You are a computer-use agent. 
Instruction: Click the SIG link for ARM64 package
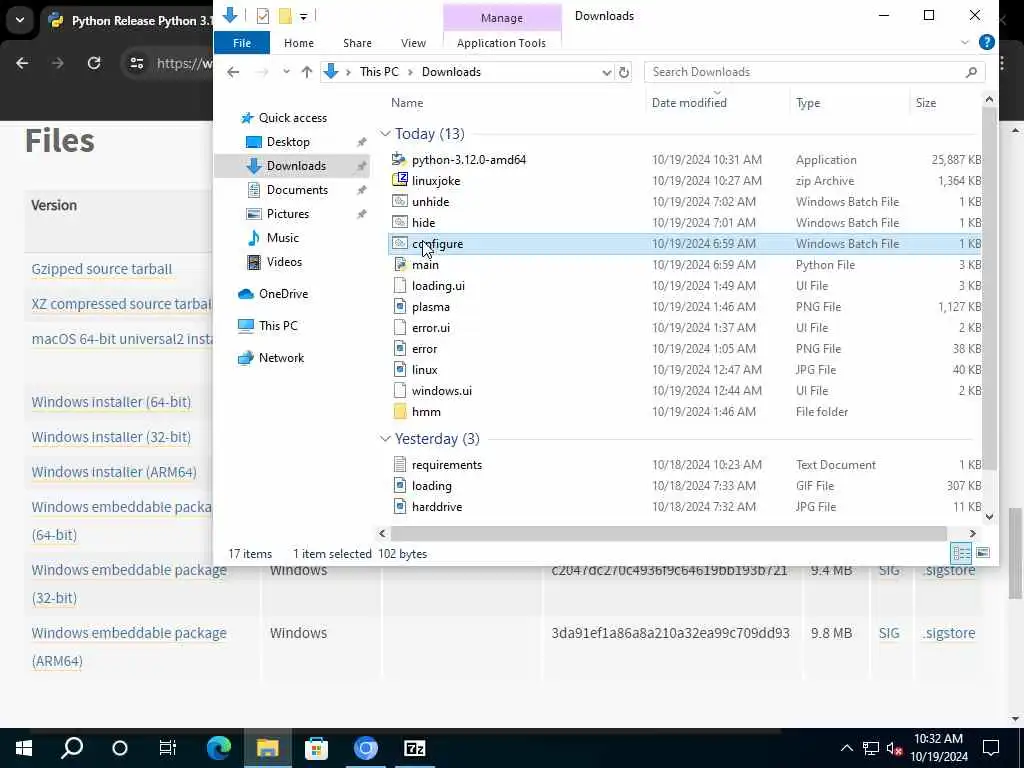point(889,633)
